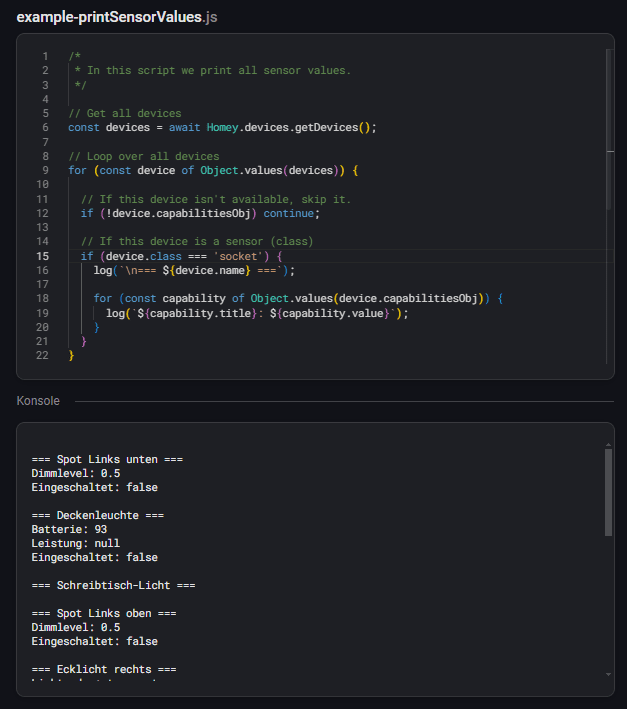Click the comment '// If this device is a sensor (class)'
Viewport: 627px width, 709px height.
tap(197, 241)
